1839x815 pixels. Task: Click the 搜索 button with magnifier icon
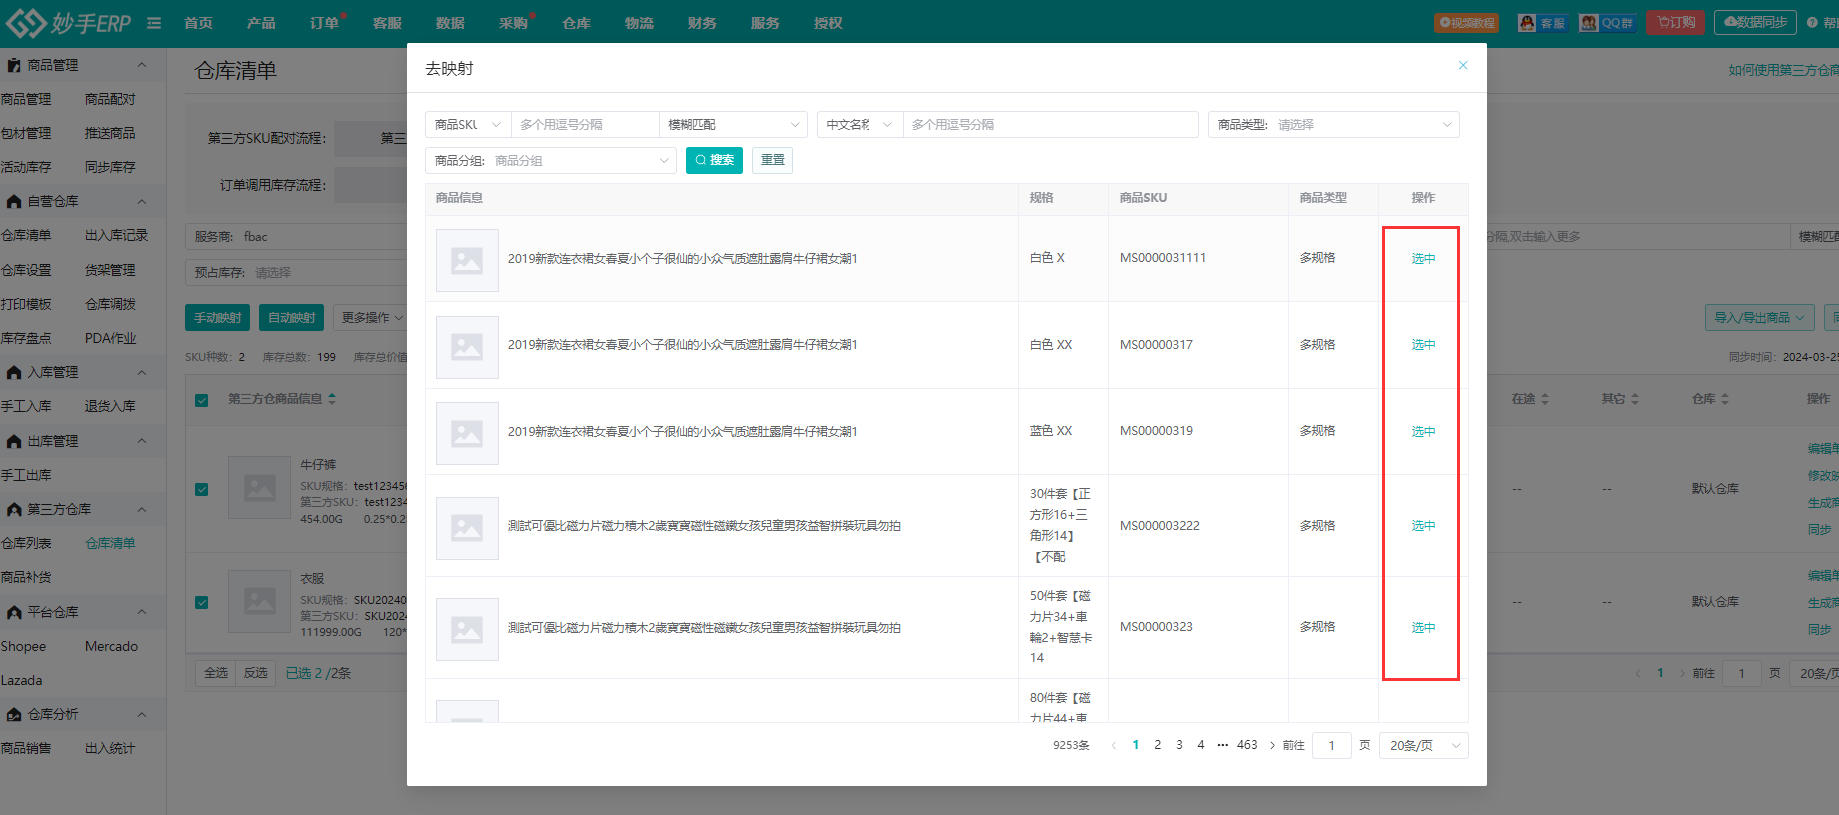[x=714, y=160]
